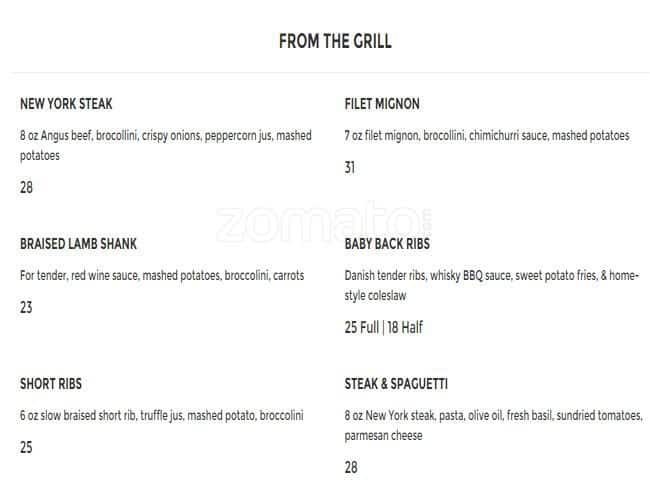Select the NEW YORK STEAK title
The image size is (650, 503).
coord(66,104)
